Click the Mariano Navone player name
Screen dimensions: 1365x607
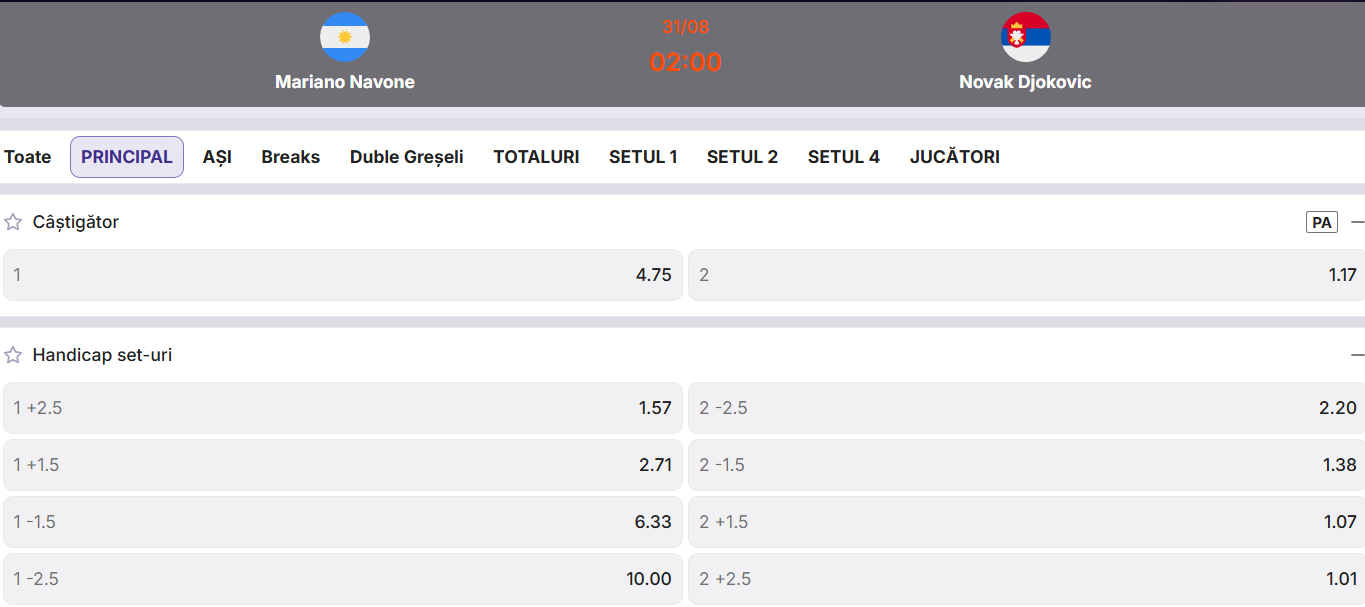coord(345,82)
